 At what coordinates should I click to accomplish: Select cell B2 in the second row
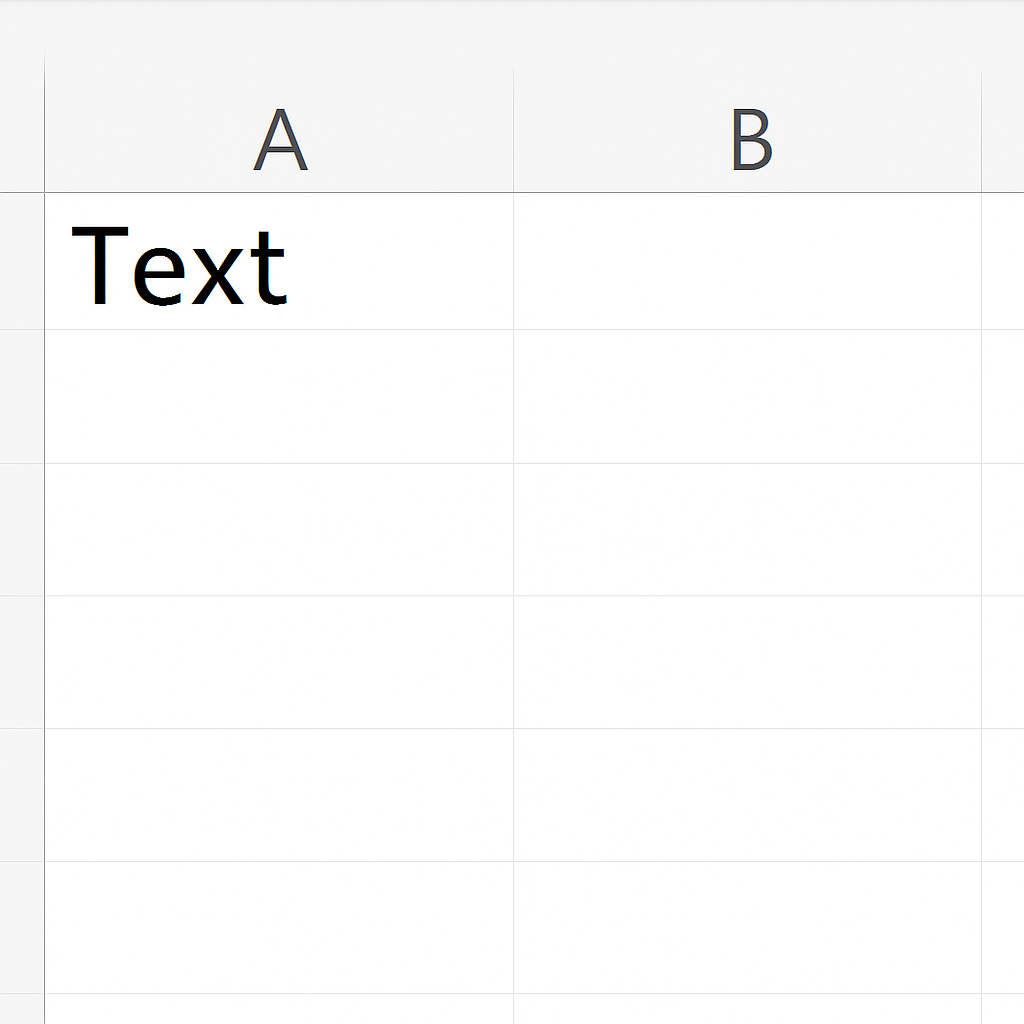click(x=748, y=396)
